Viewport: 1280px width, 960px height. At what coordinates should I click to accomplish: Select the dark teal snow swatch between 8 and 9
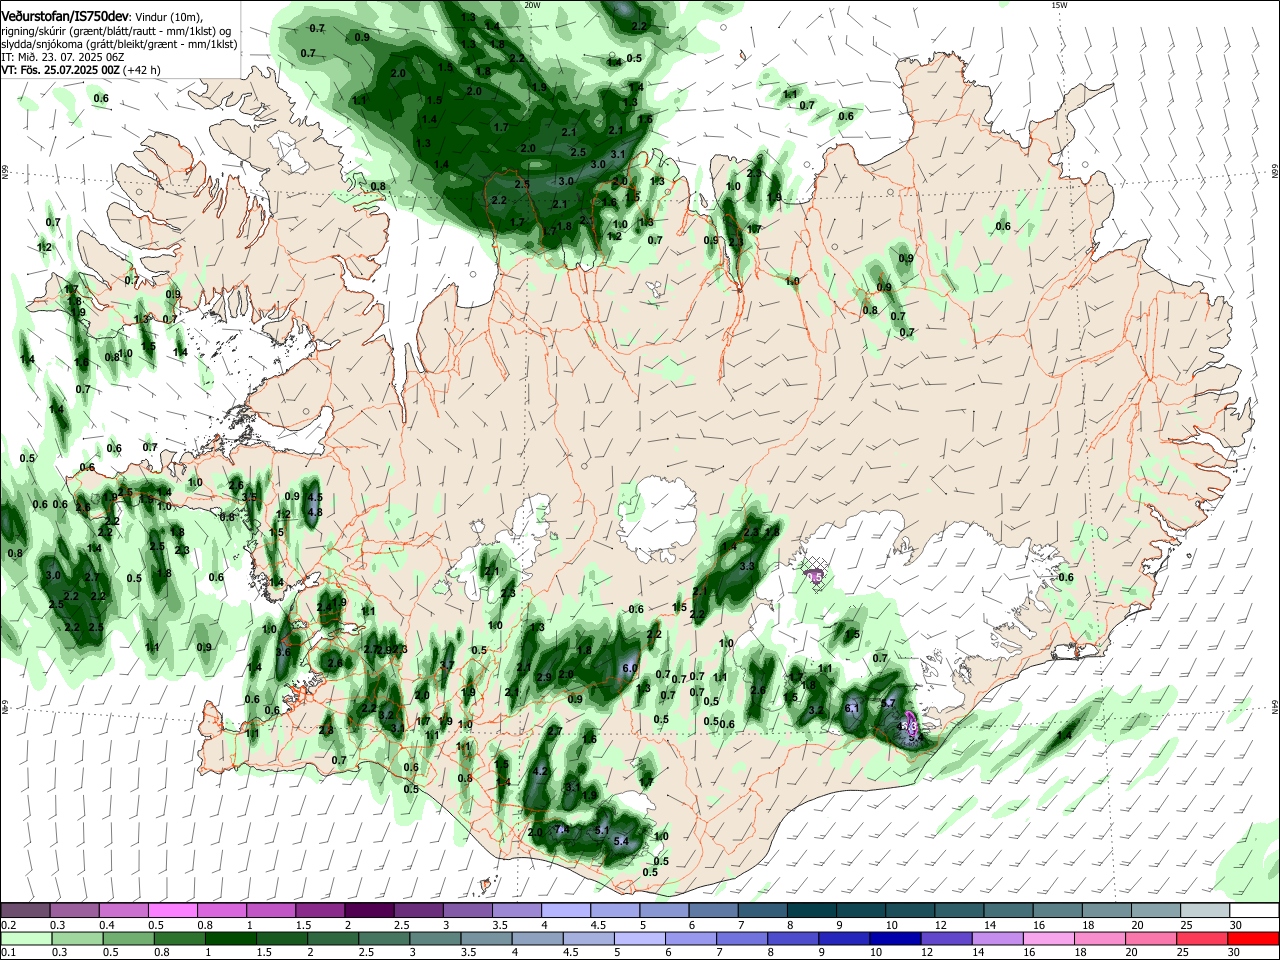coord(811,910)
